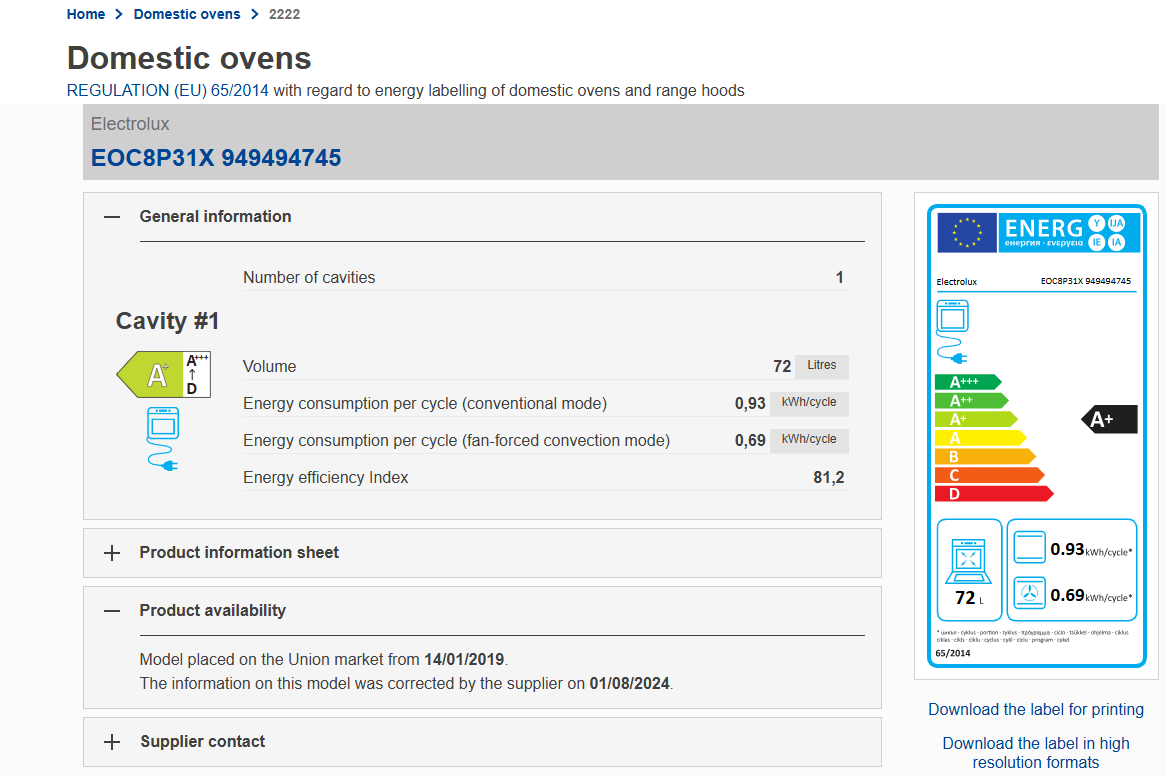Viewport: 1166px width, 776px height.
Task: Click the oven plug icon at label top
Action: click(952, 330)
